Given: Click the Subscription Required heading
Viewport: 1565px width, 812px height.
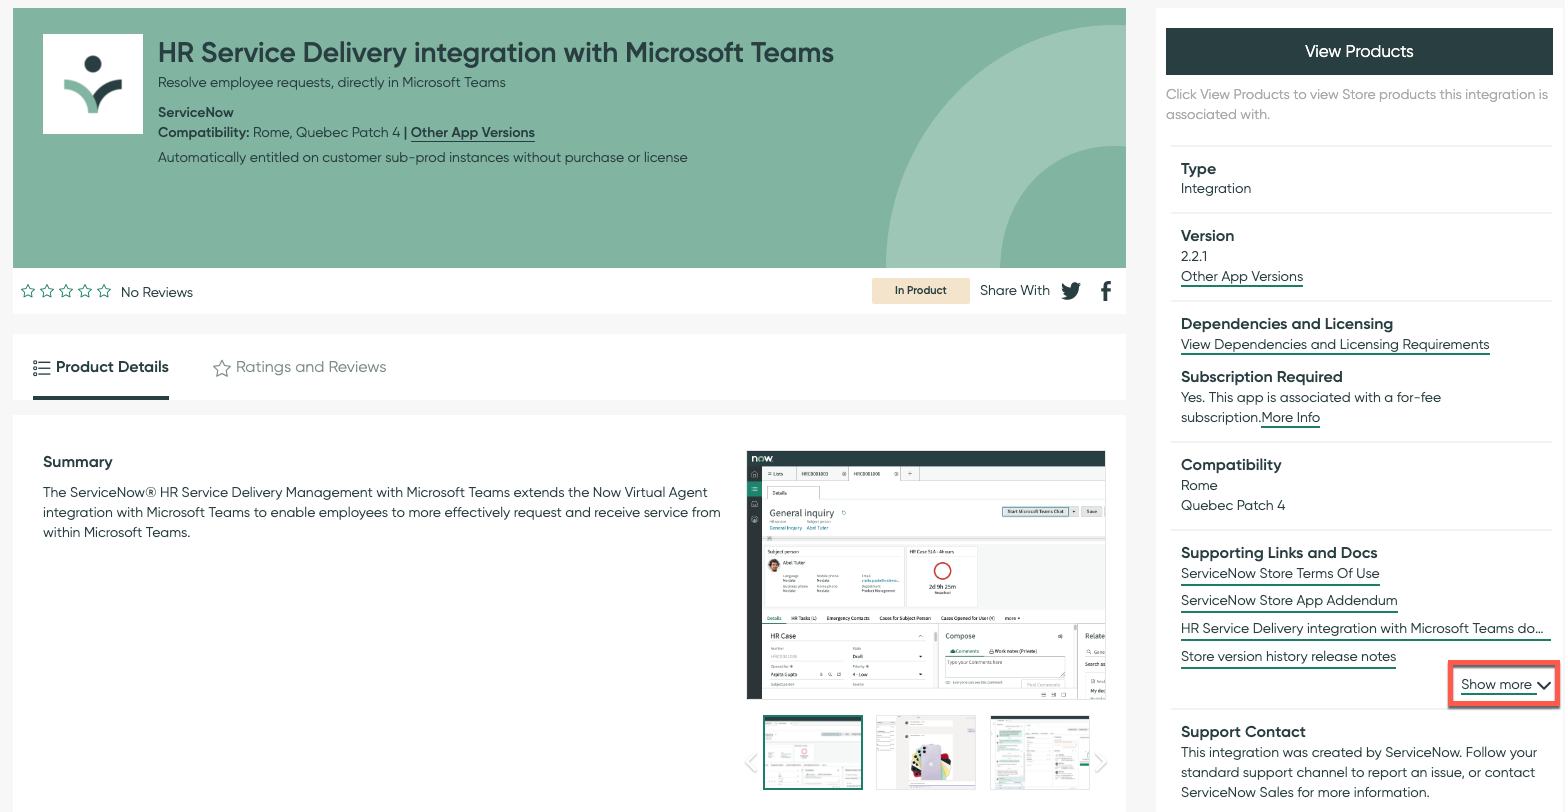Looking at the screenshot, I should click(x=1262, y=377).
